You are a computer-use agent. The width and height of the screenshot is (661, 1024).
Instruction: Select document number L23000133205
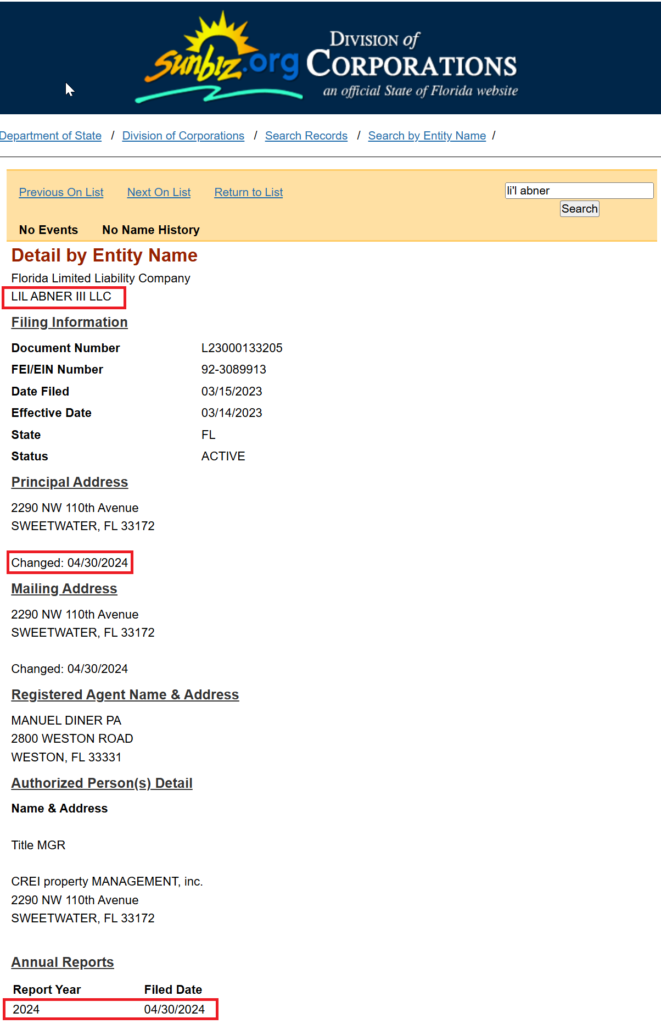(242, 348)
